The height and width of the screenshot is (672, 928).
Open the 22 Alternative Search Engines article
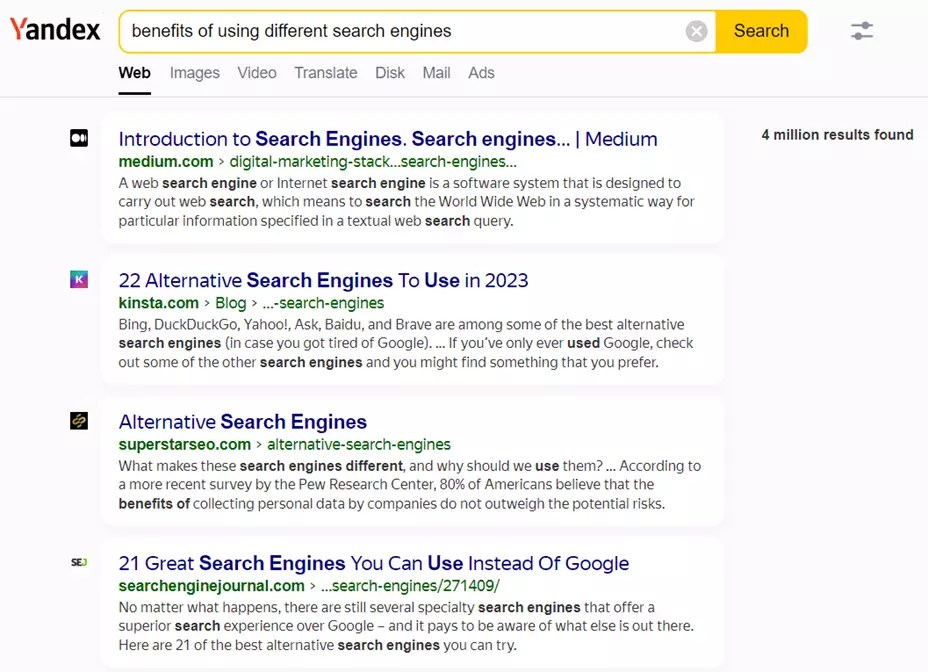(323, 280)
